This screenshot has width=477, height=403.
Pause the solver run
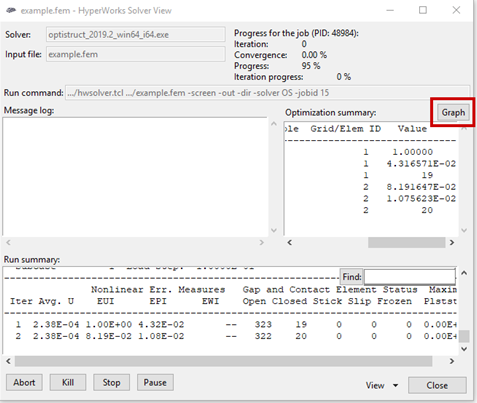155,382
